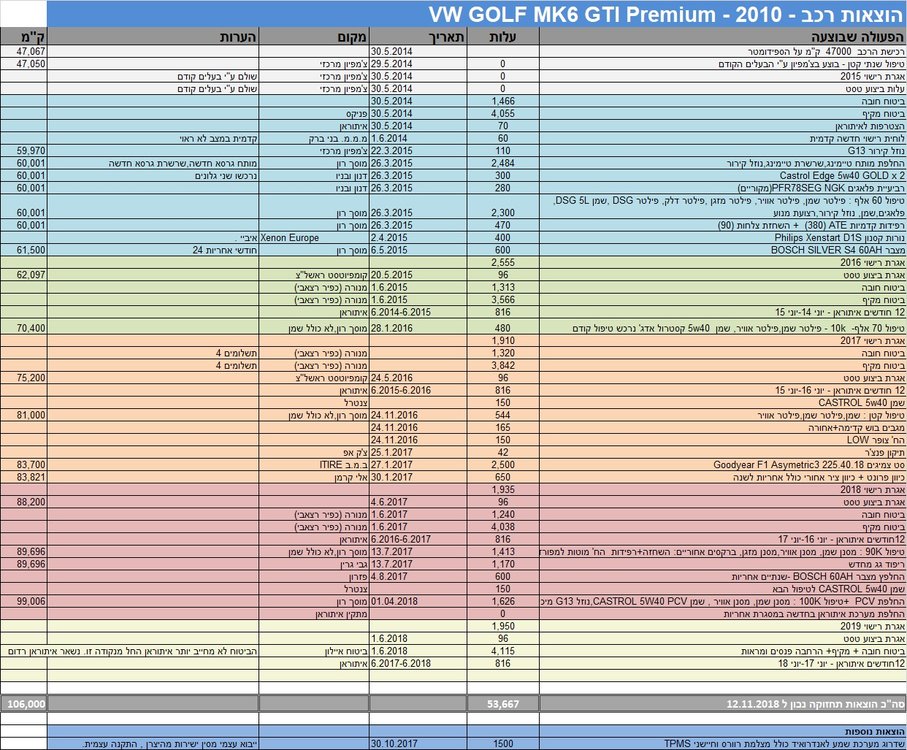Select the odometer cell "88,200"
907x750 pixels.
[x=23, y=502]
